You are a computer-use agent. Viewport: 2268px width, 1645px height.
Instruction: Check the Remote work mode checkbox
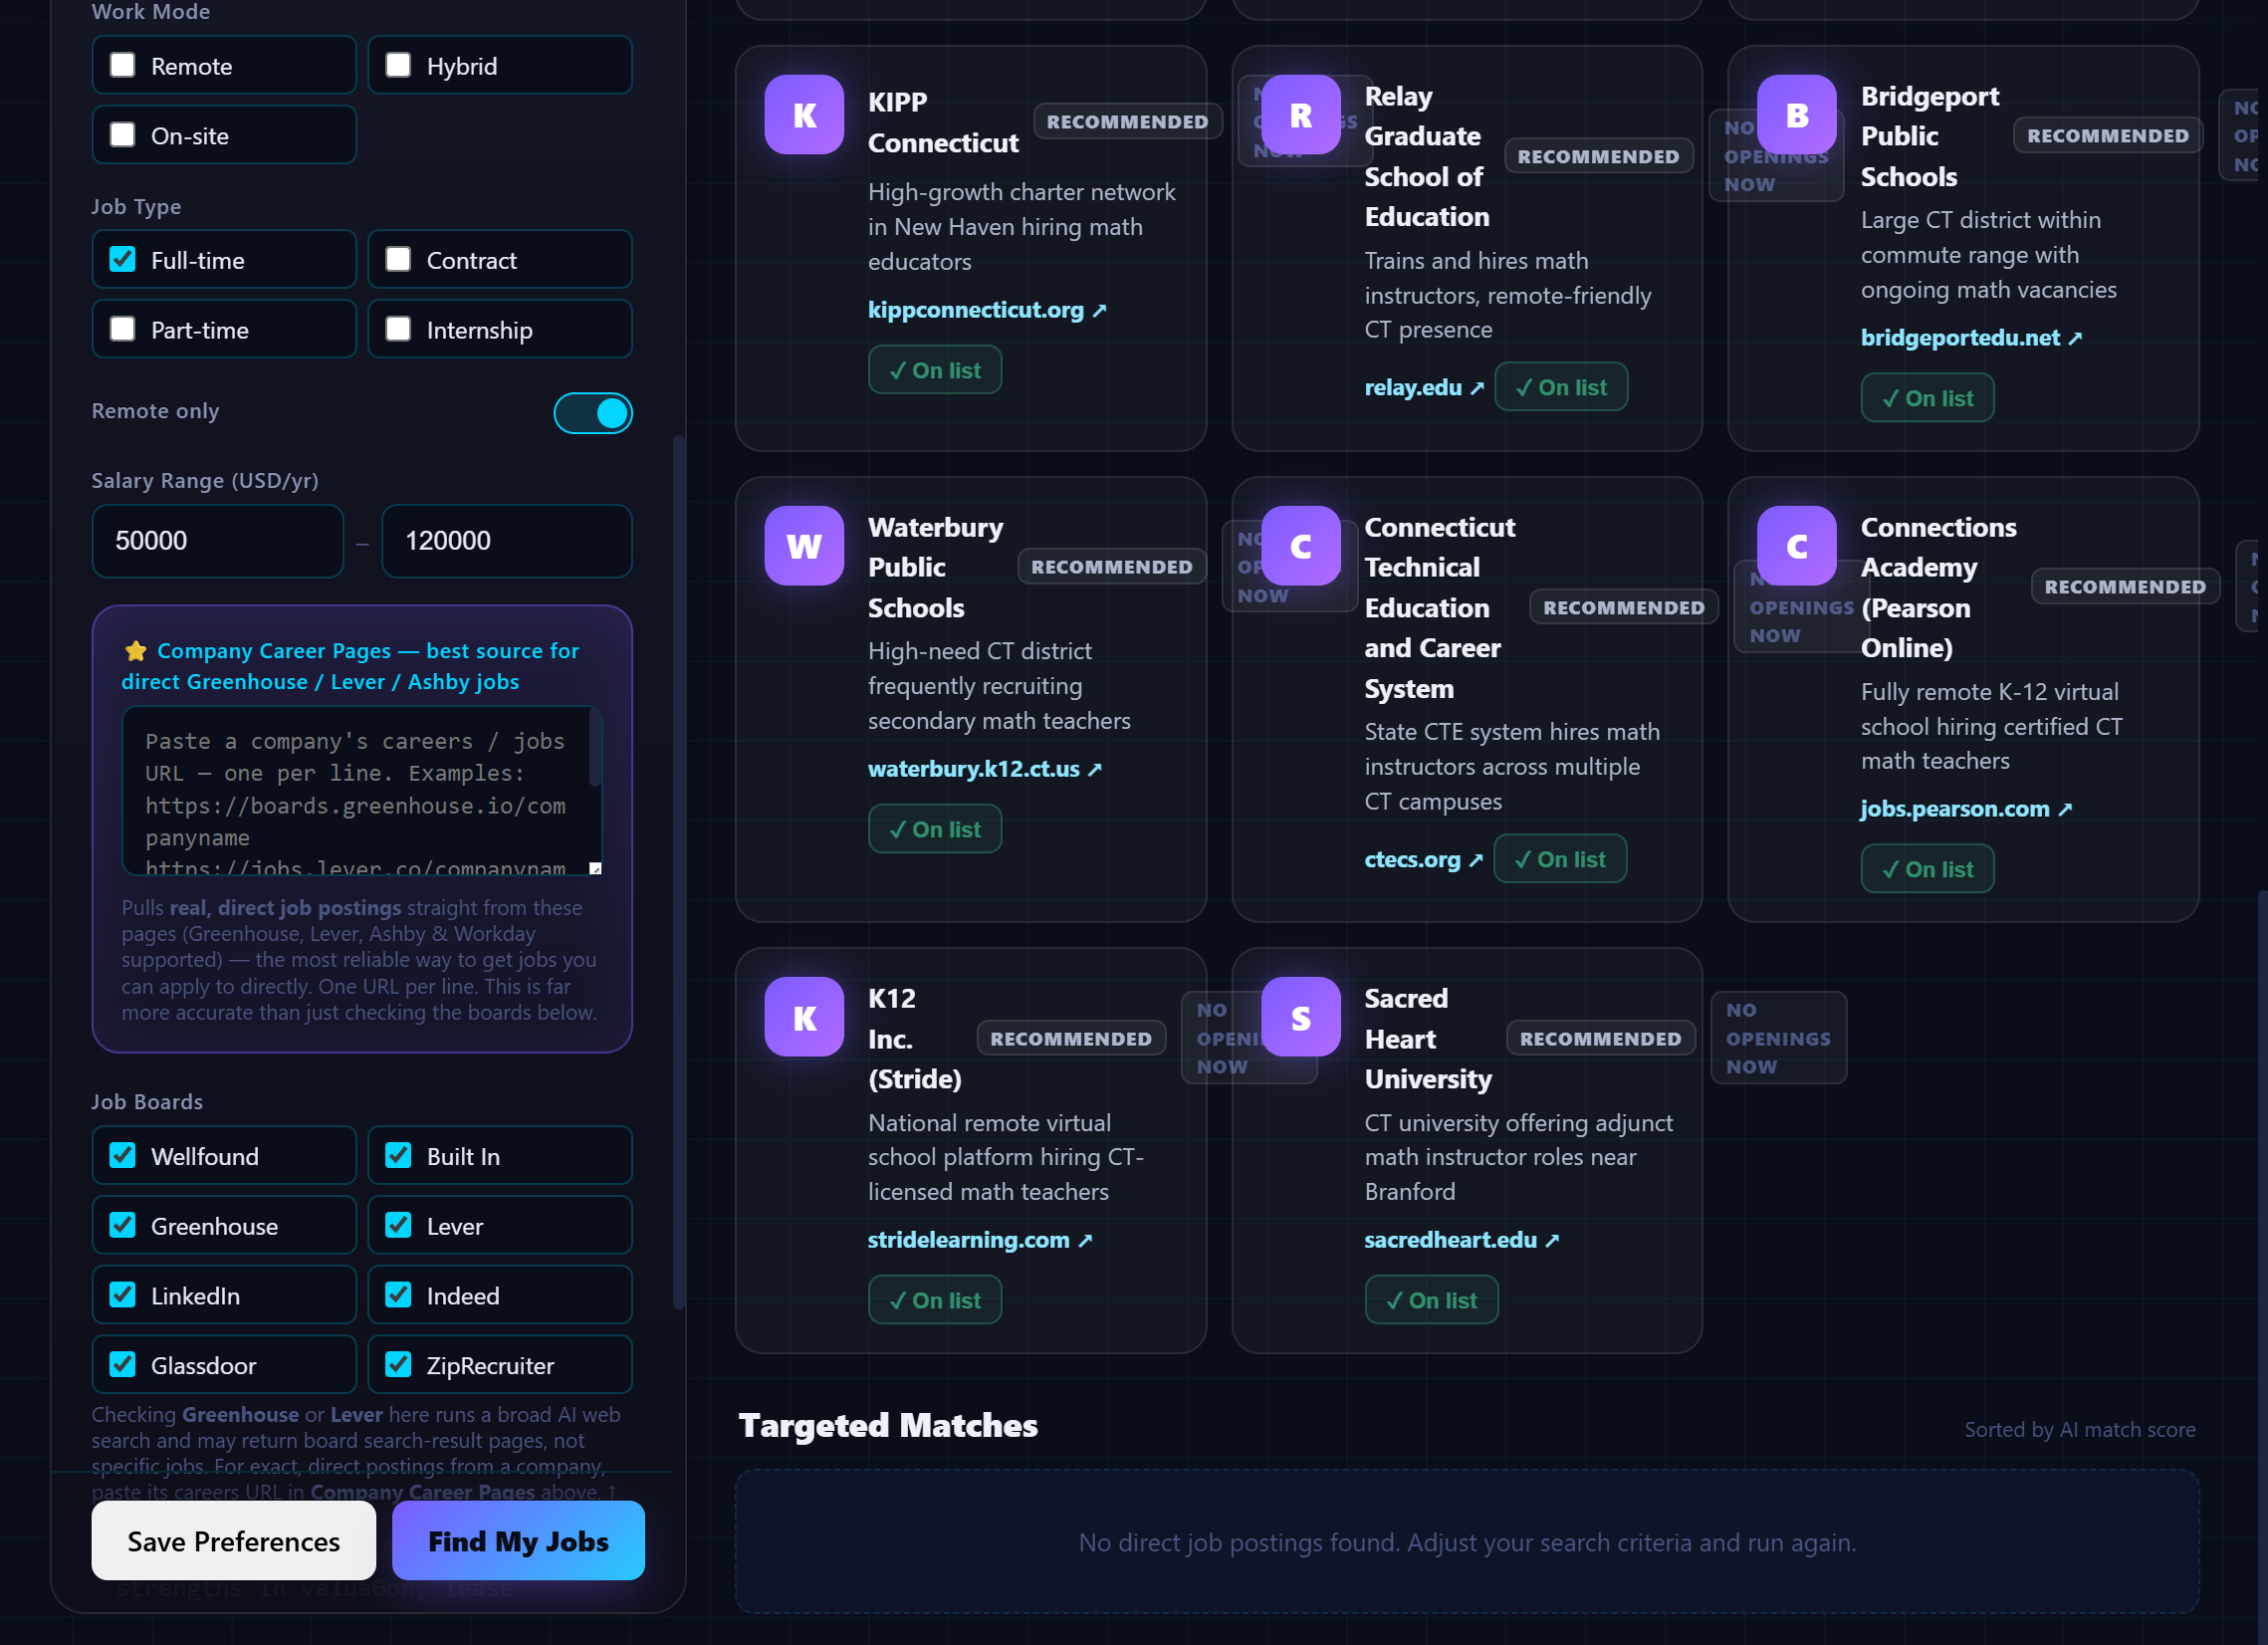pos(123,66)
